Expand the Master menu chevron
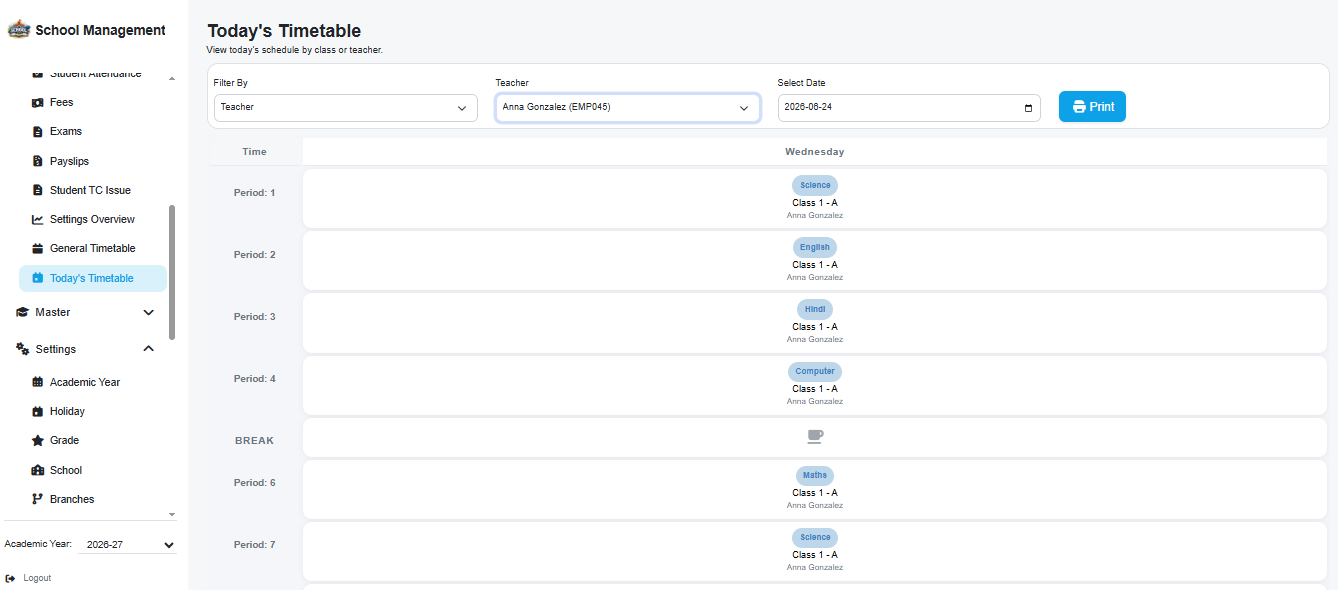This screenshot has width=1338, height=590. tap(149, 312)
